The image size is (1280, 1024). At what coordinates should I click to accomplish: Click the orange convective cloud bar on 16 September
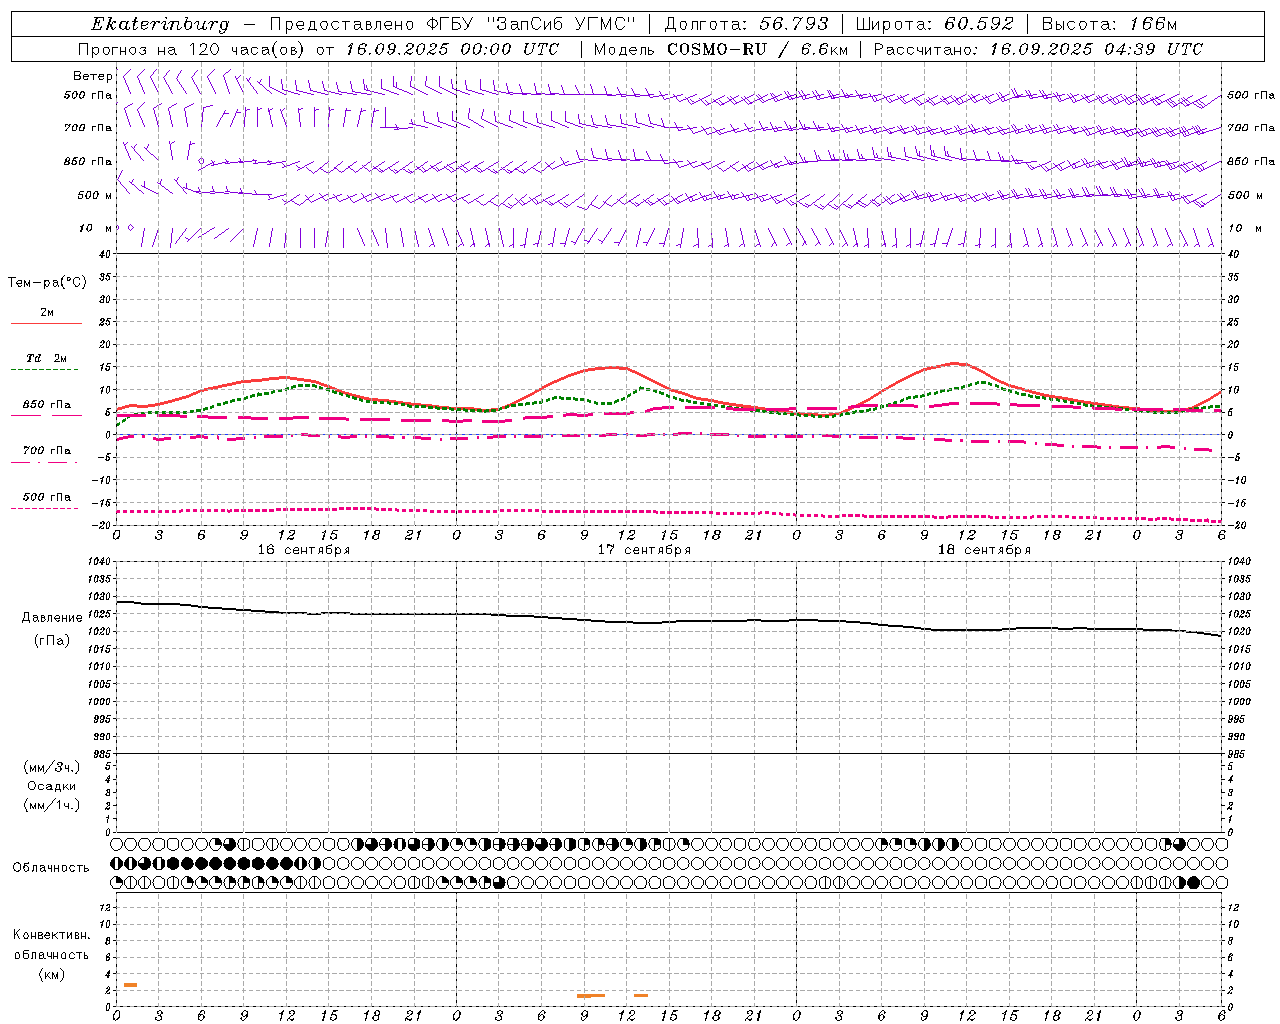[x=130, y=985]
